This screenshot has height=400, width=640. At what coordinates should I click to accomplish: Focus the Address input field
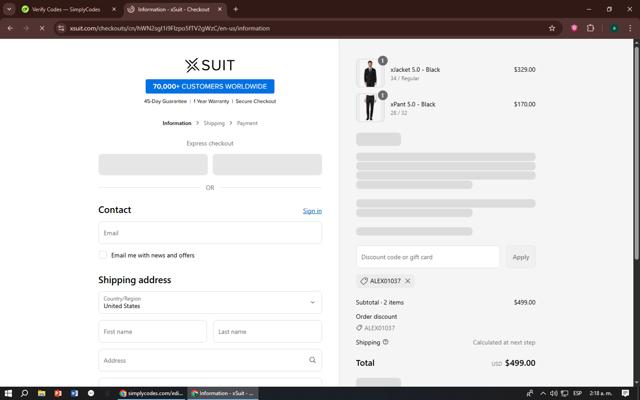(x=210, y=360)
